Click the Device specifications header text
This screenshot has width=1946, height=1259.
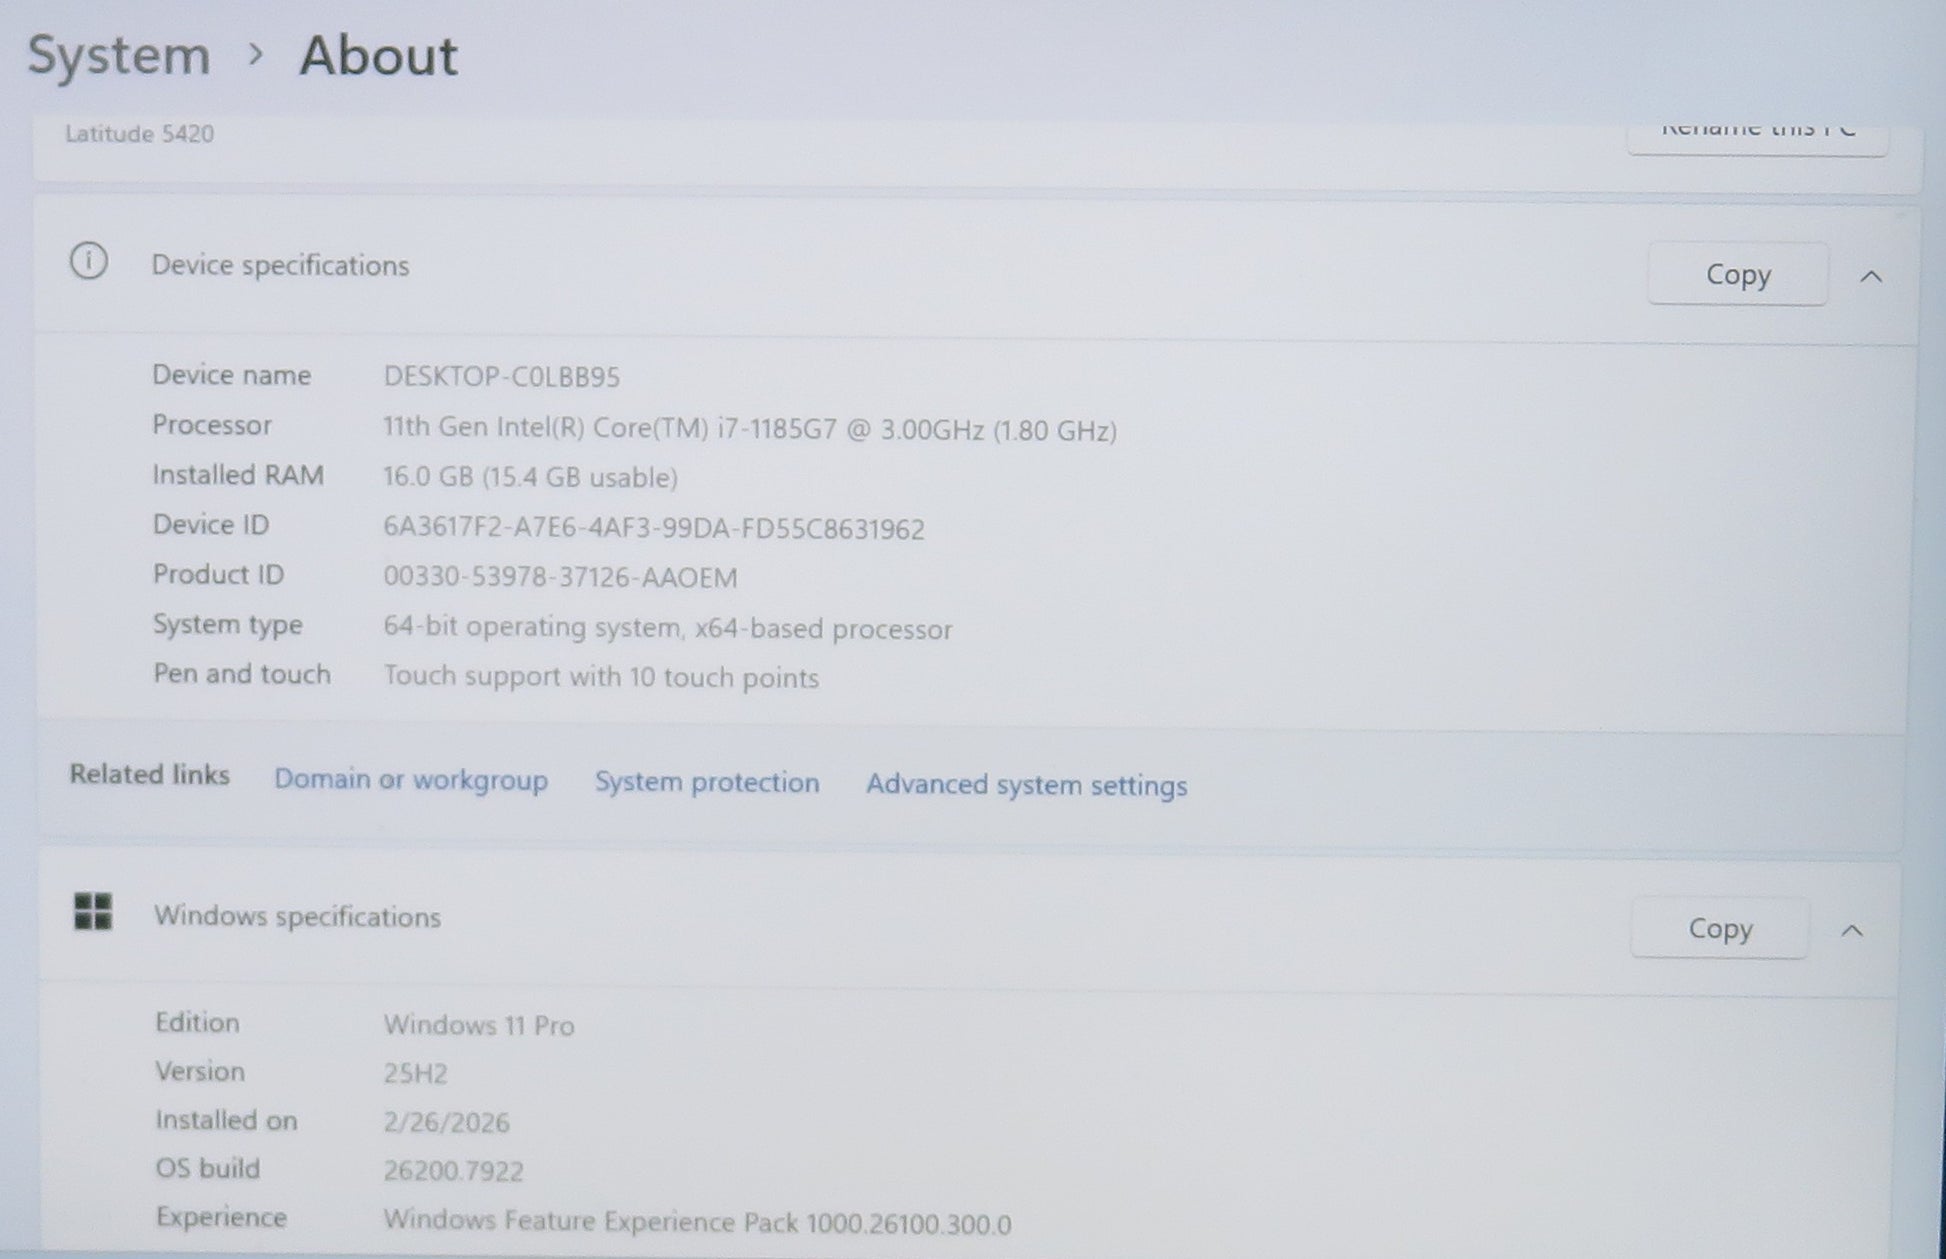coord(280,266)
